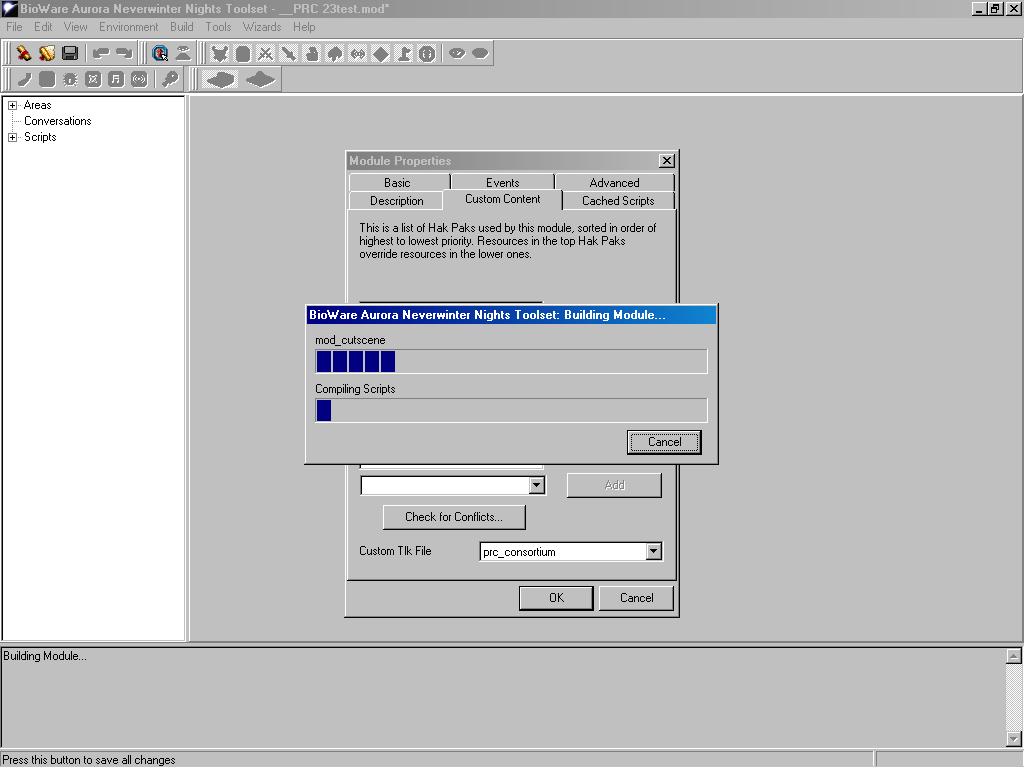Expand the Areas tree node

(x=13, y=104)
